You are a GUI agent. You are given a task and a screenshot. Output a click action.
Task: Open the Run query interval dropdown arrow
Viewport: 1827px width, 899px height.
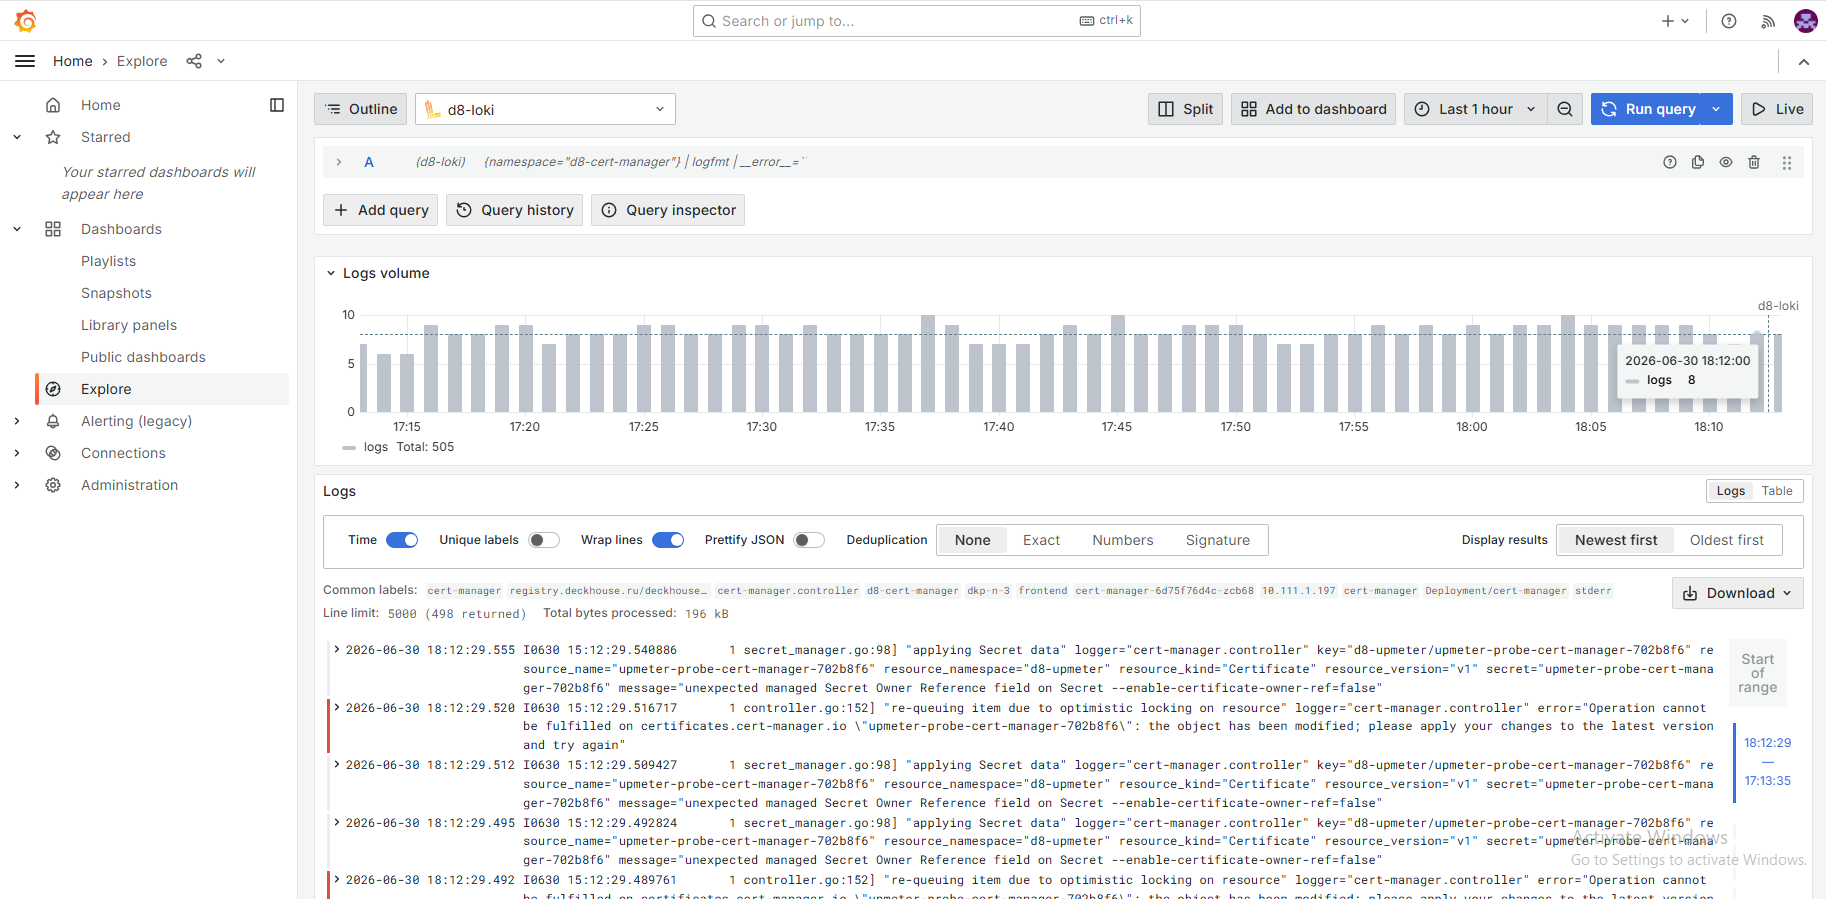pos(1716,109)
